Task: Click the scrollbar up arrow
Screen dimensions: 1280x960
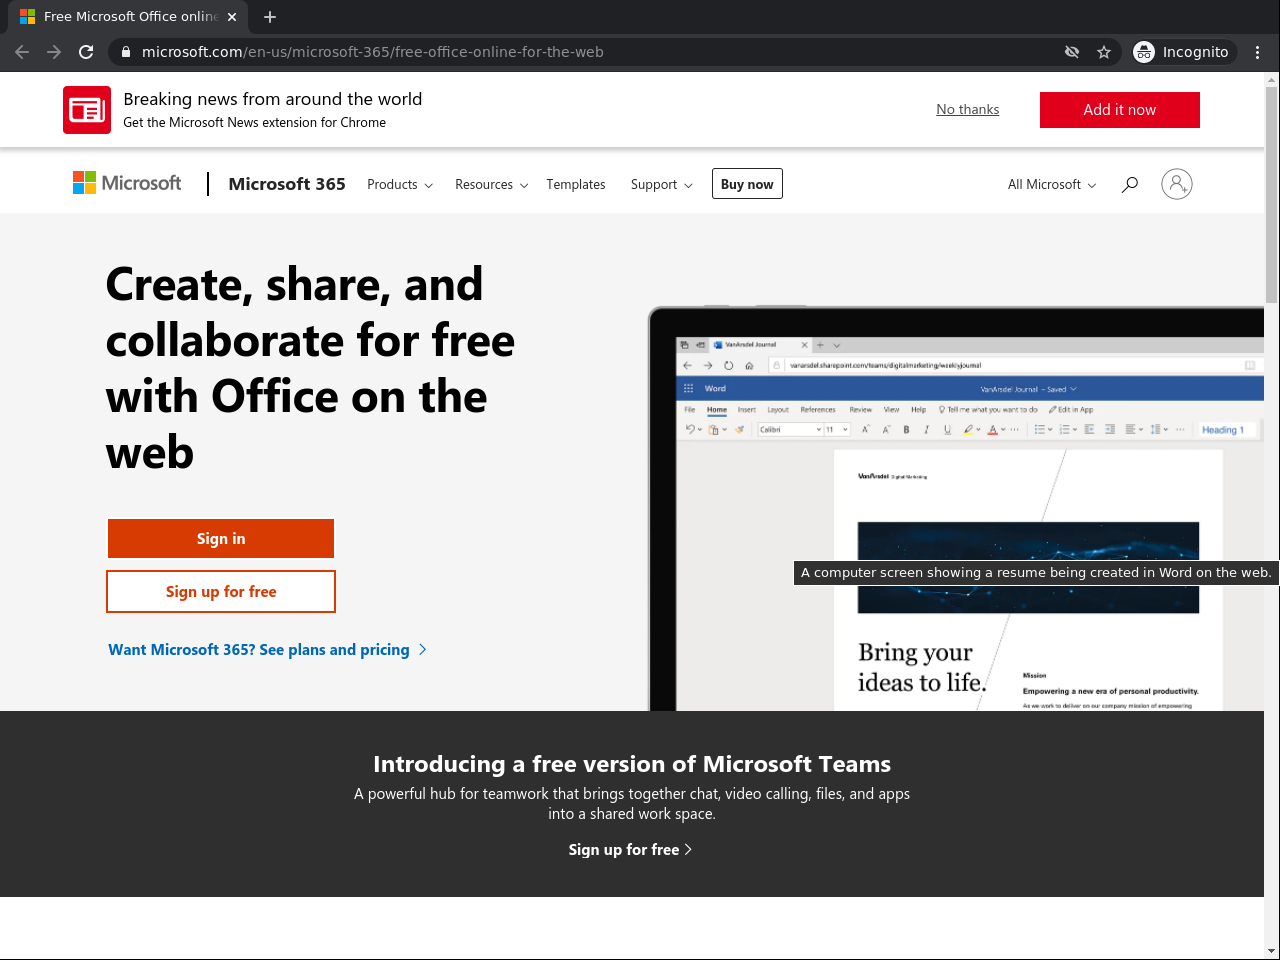Action: pyautogui.click(x=1272, y=79)
